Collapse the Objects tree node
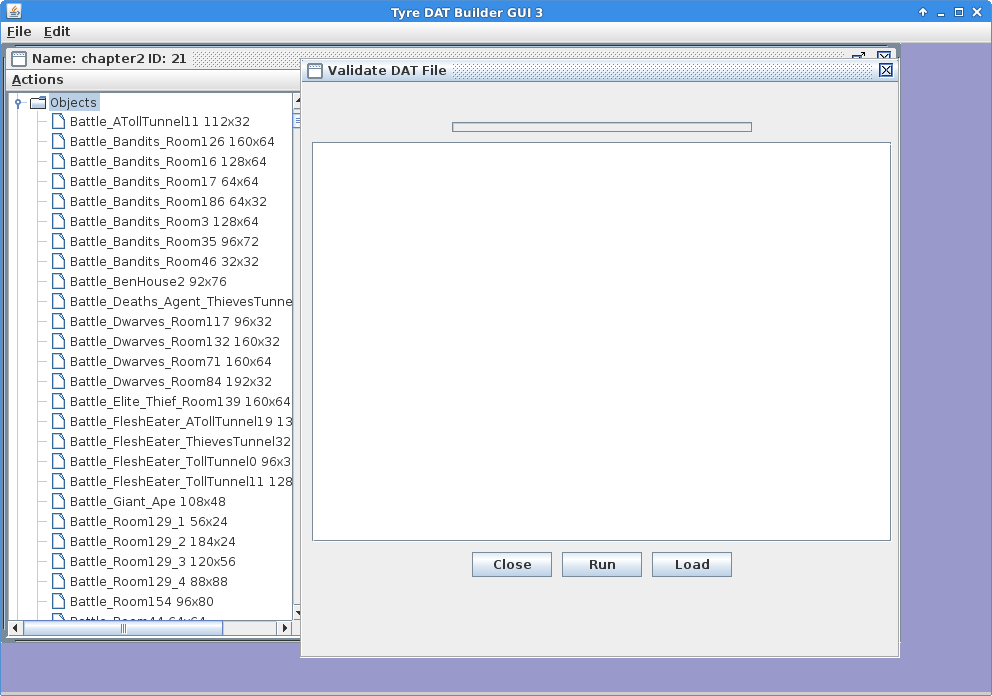992x696 pixels. [18, 103]
